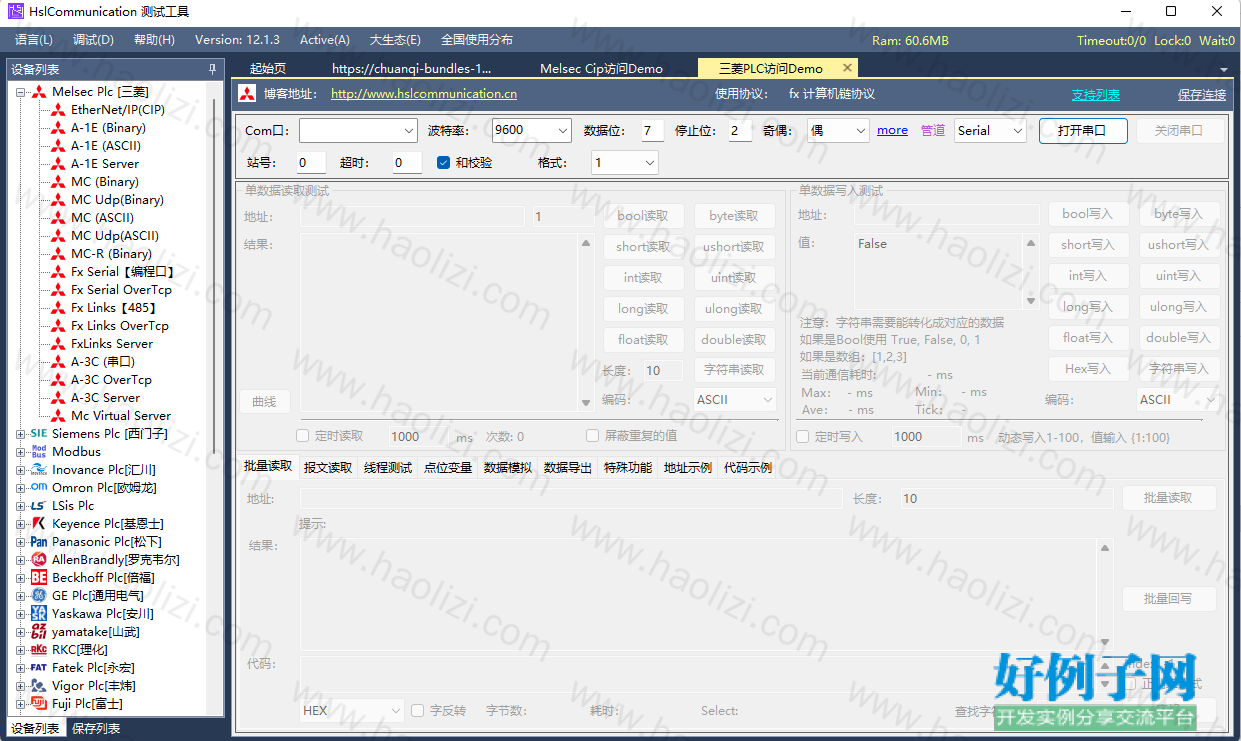Click the more link
1241x741 pixels.
pyautogui.click(x=892, y=130)
